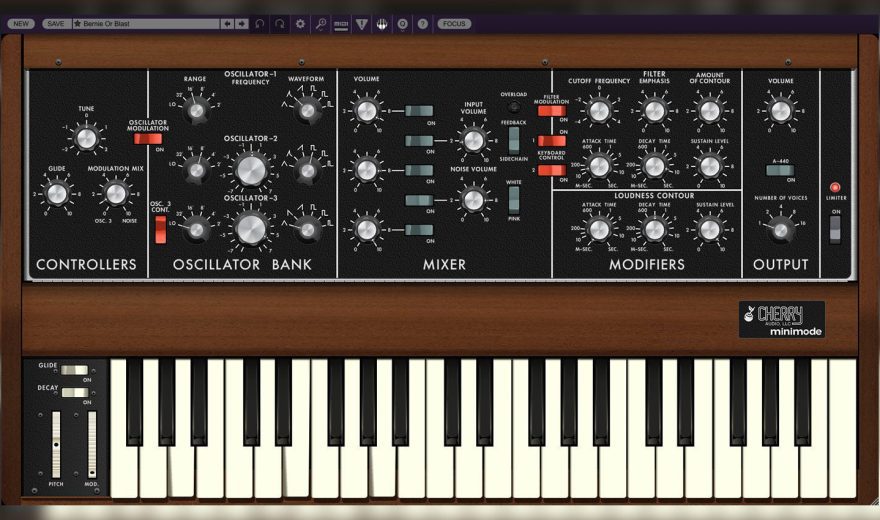Toggle the topmost mixer oscillator switch

[419, 111]
